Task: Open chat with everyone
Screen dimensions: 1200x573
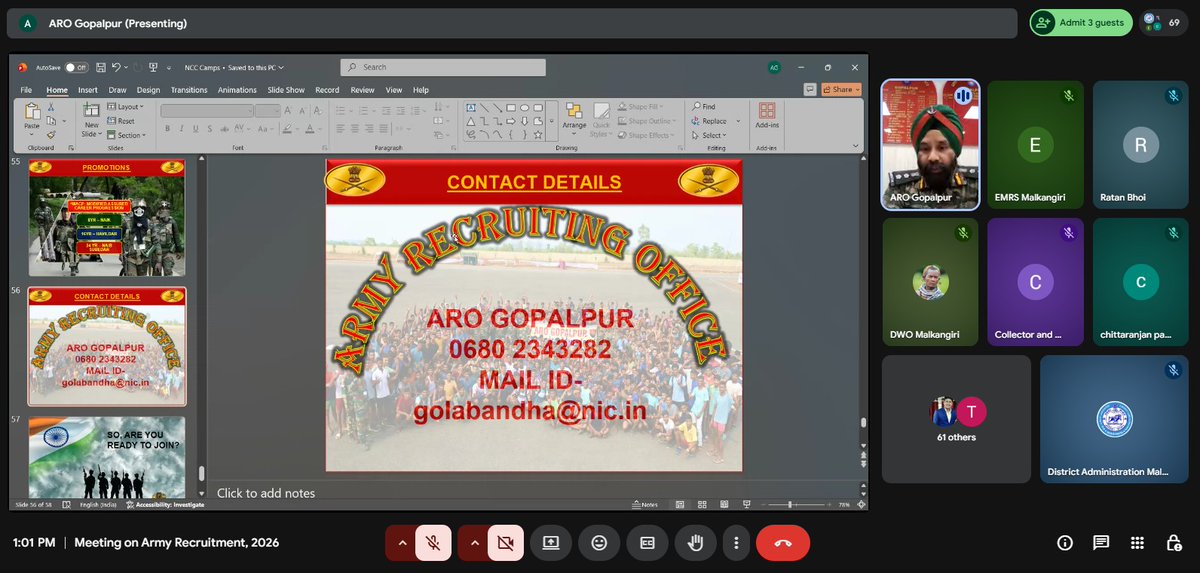Action: coord(1101,543)
